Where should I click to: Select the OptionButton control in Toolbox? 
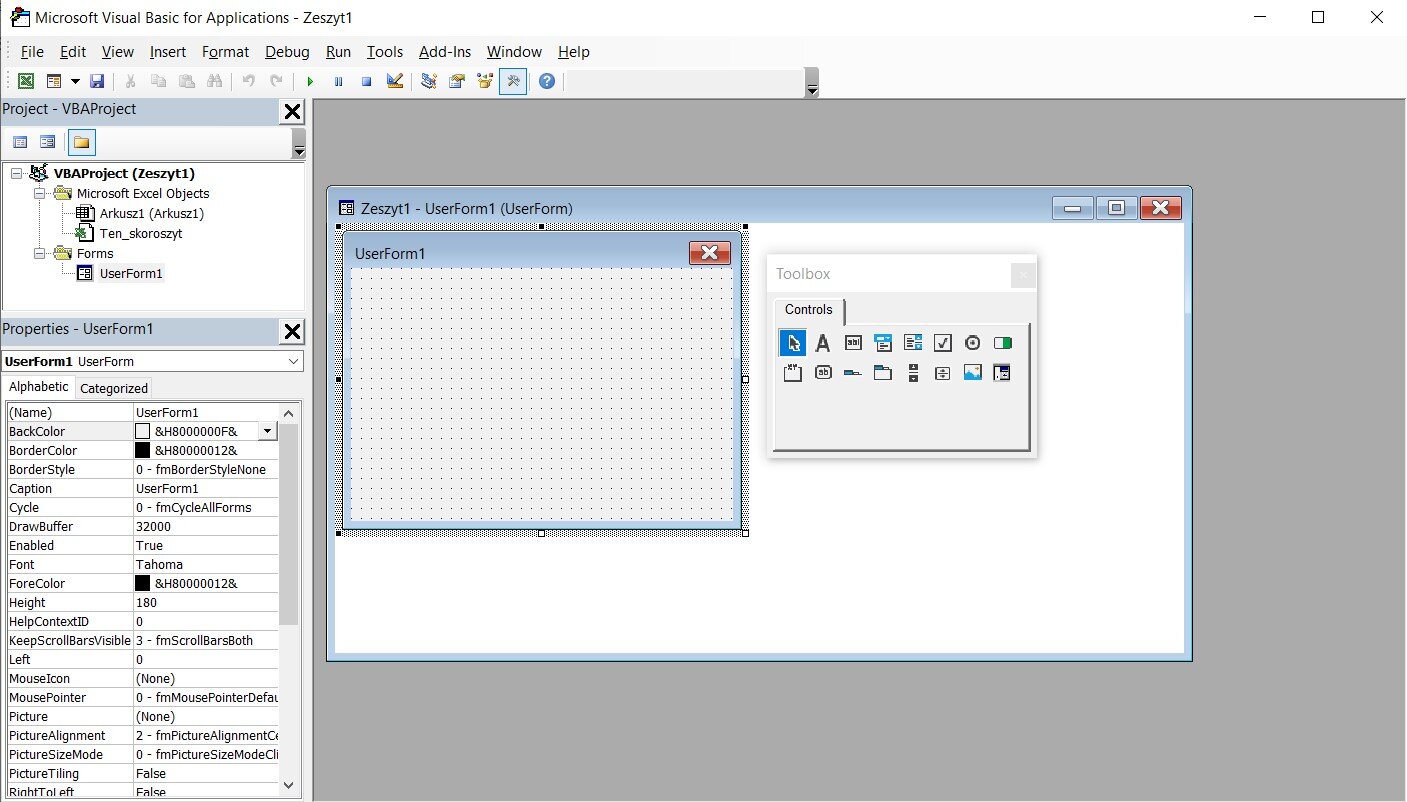pyautogui.click(x=972, y=343)
